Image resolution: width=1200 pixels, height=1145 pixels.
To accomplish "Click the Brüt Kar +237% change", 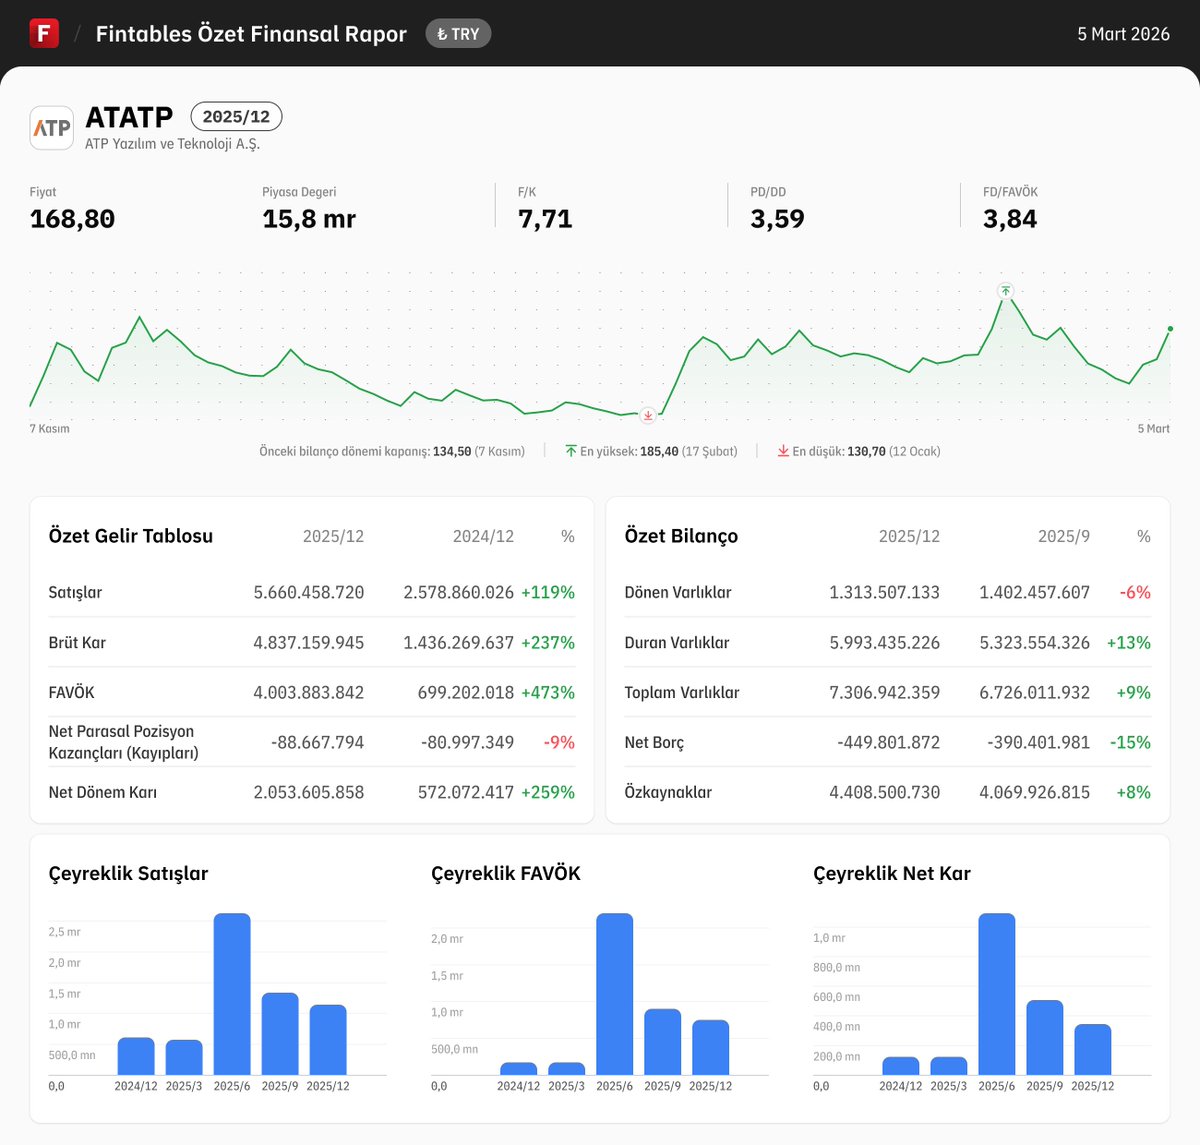I will coord(548,642).
